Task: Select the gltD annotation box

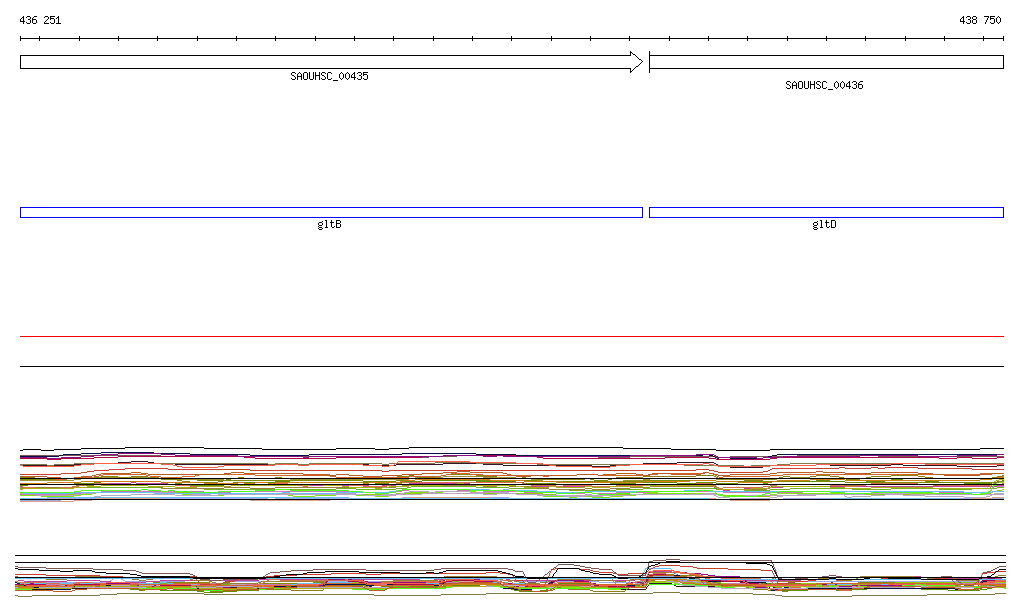Action: pyautogui.click(x=826, y=212)
